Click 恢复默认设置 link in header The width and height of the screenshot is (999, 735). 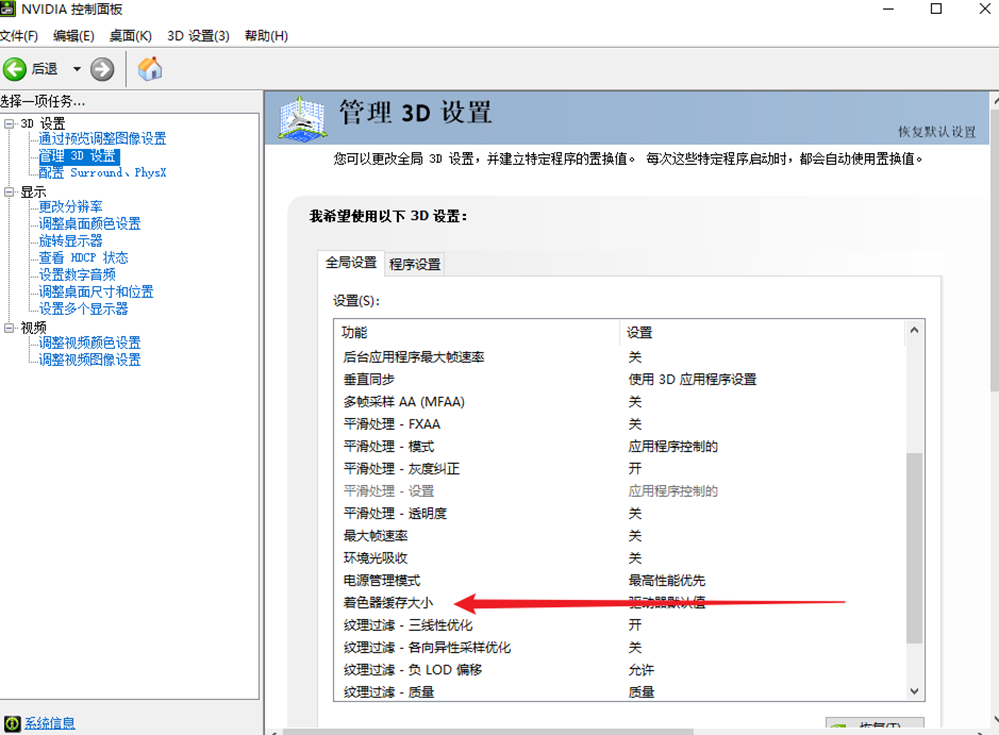click(x=937, y=132)
